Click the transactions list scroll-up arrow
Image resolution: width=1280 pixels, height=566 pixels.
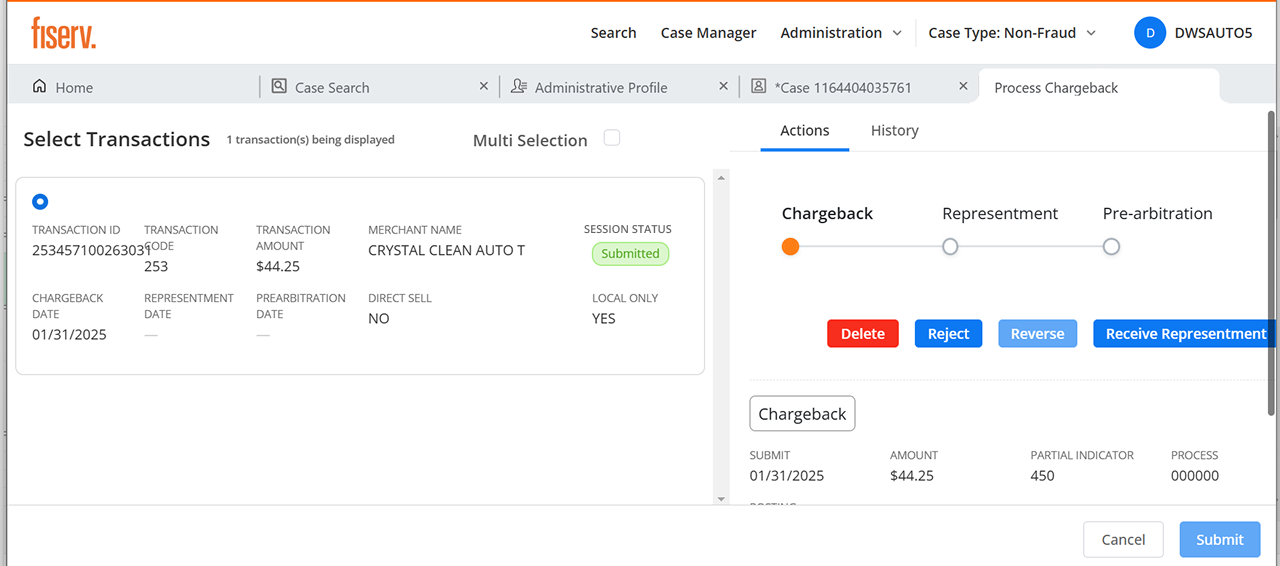(x=720, y=178)
